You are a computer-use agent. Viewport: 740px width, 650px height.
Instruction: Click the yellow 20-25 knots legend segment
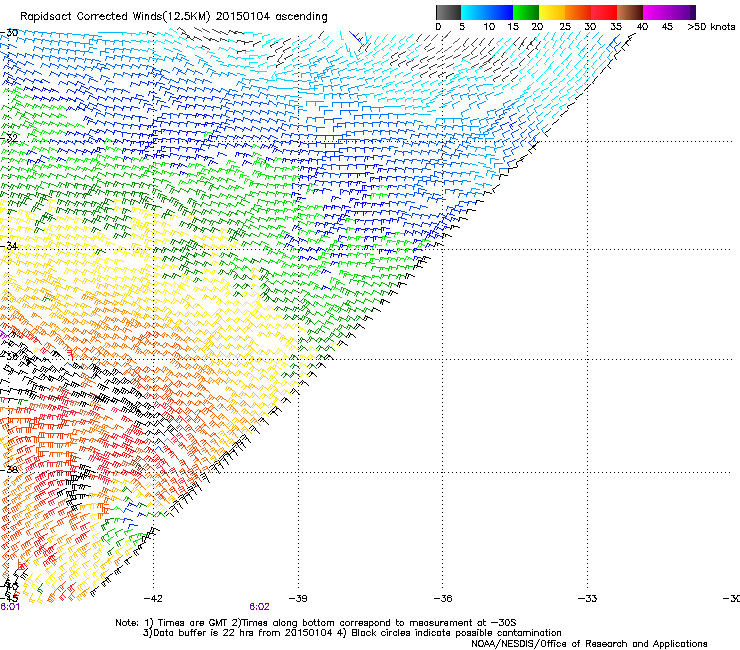(552, 12)
